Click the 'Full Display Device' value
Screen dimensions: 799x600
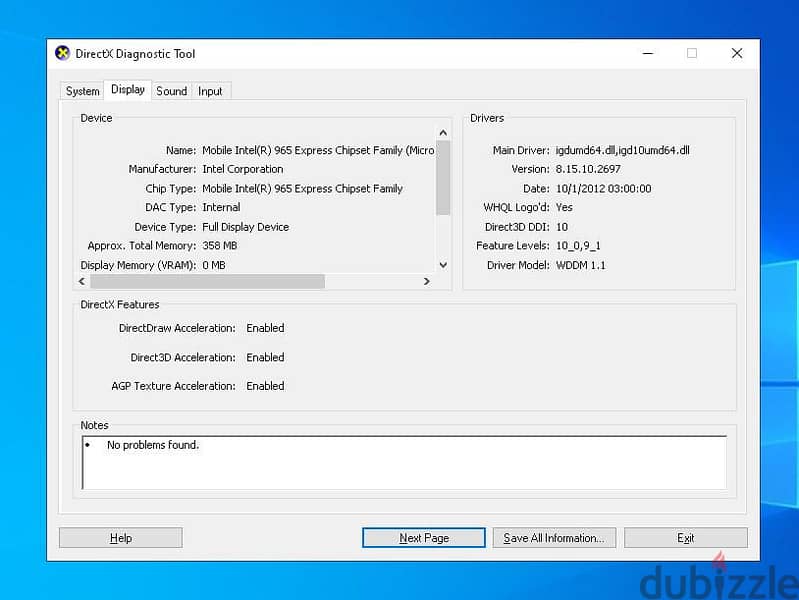(x=246, y=227)
